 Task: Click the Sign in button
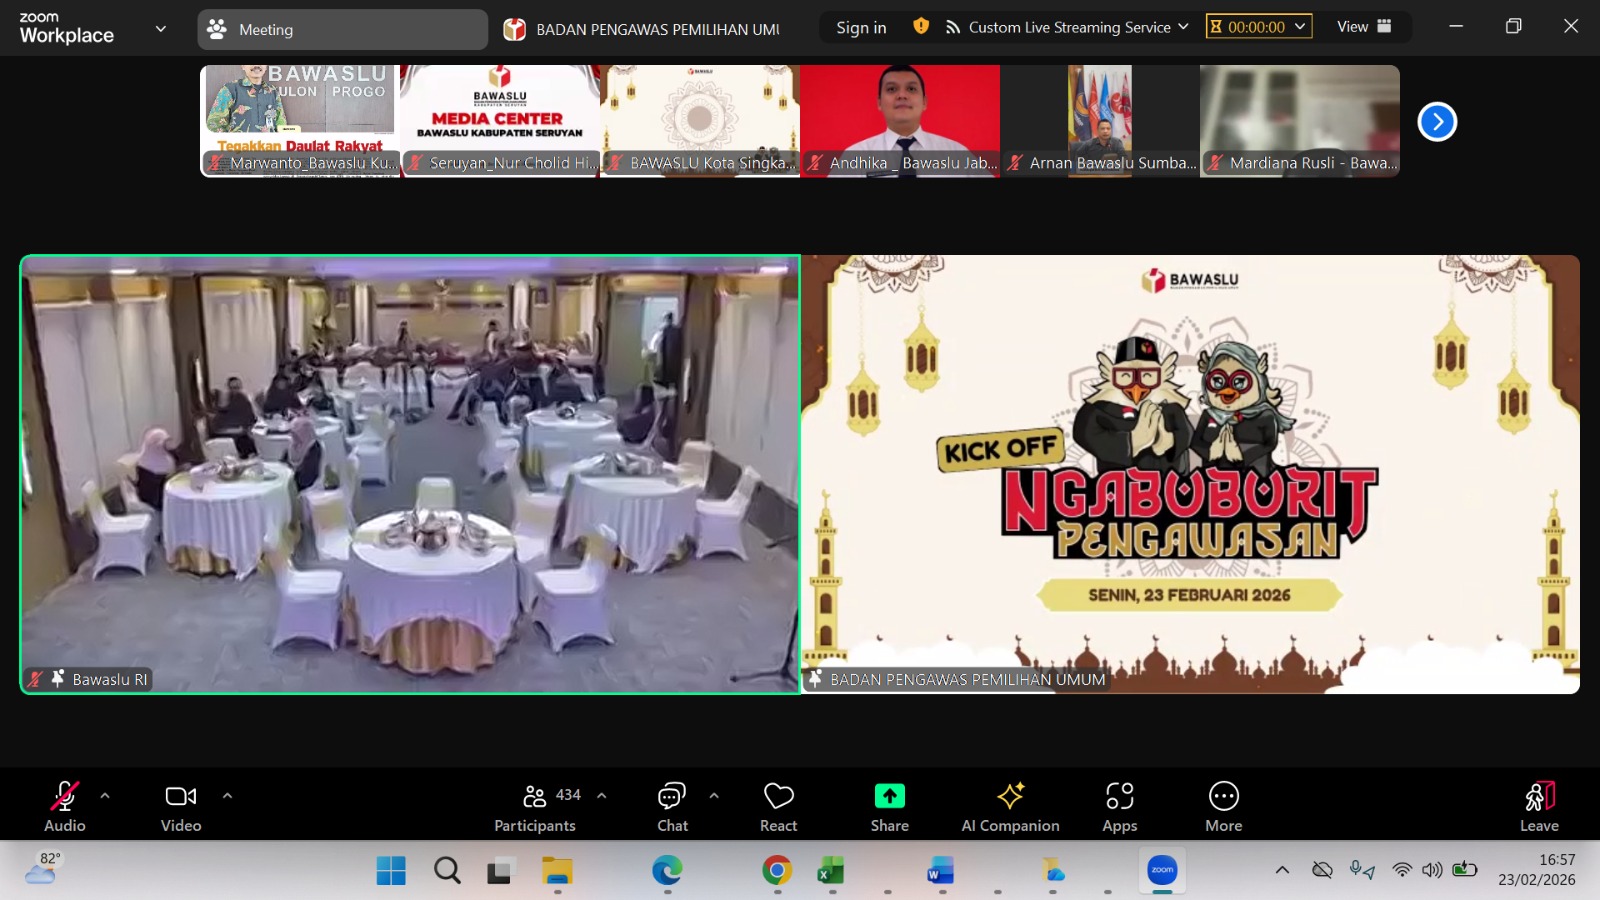(x=861, y=28)
